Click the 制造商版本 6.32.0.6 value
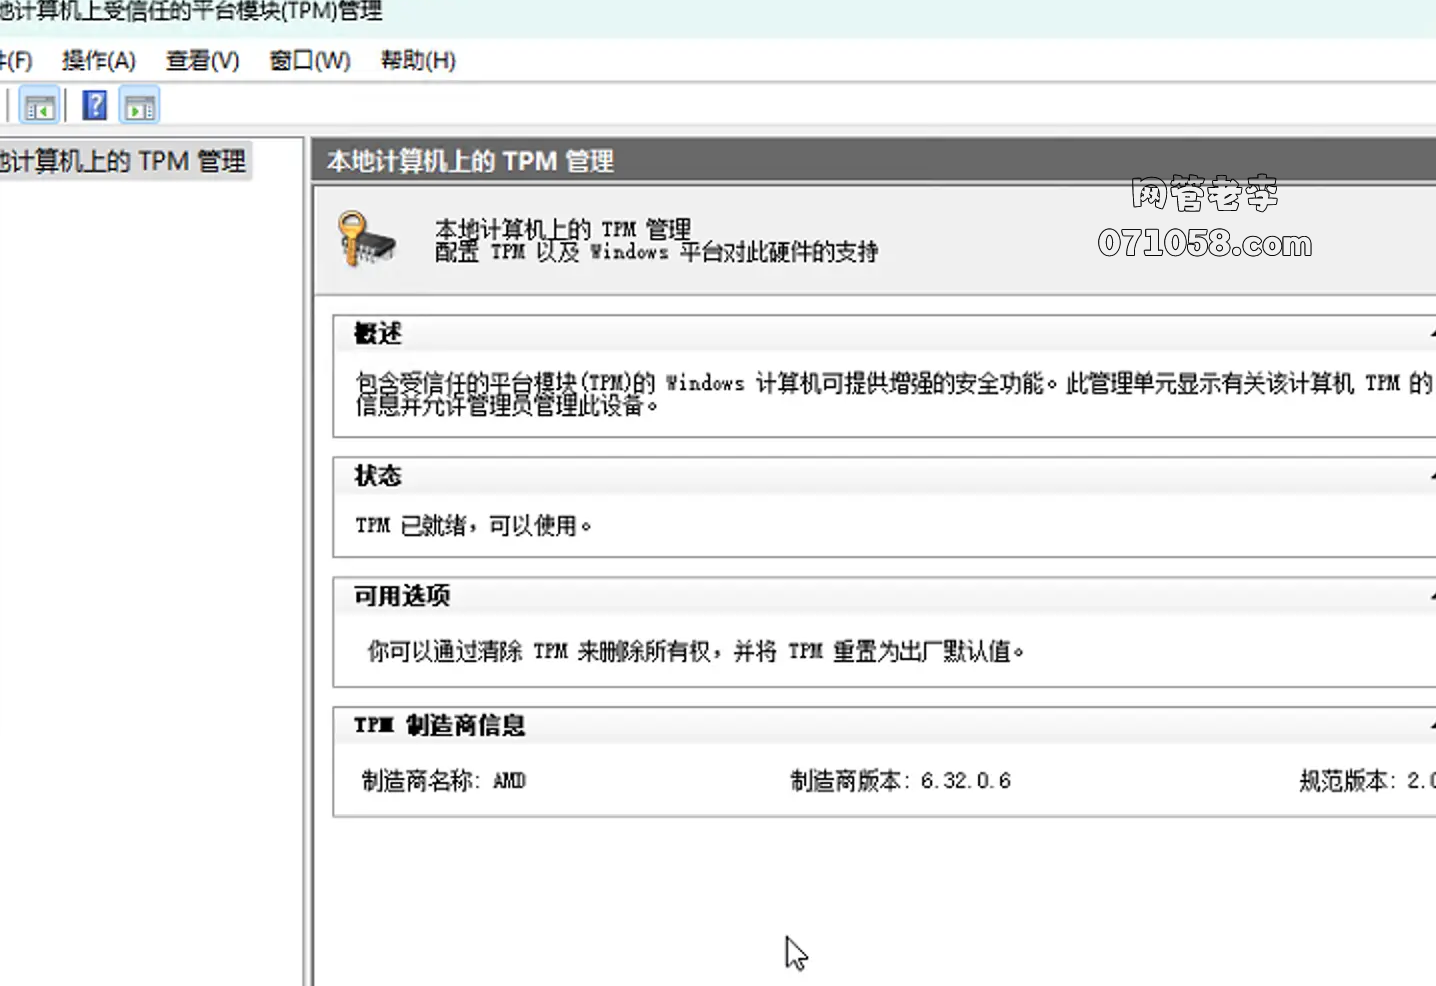 [964, 781]
